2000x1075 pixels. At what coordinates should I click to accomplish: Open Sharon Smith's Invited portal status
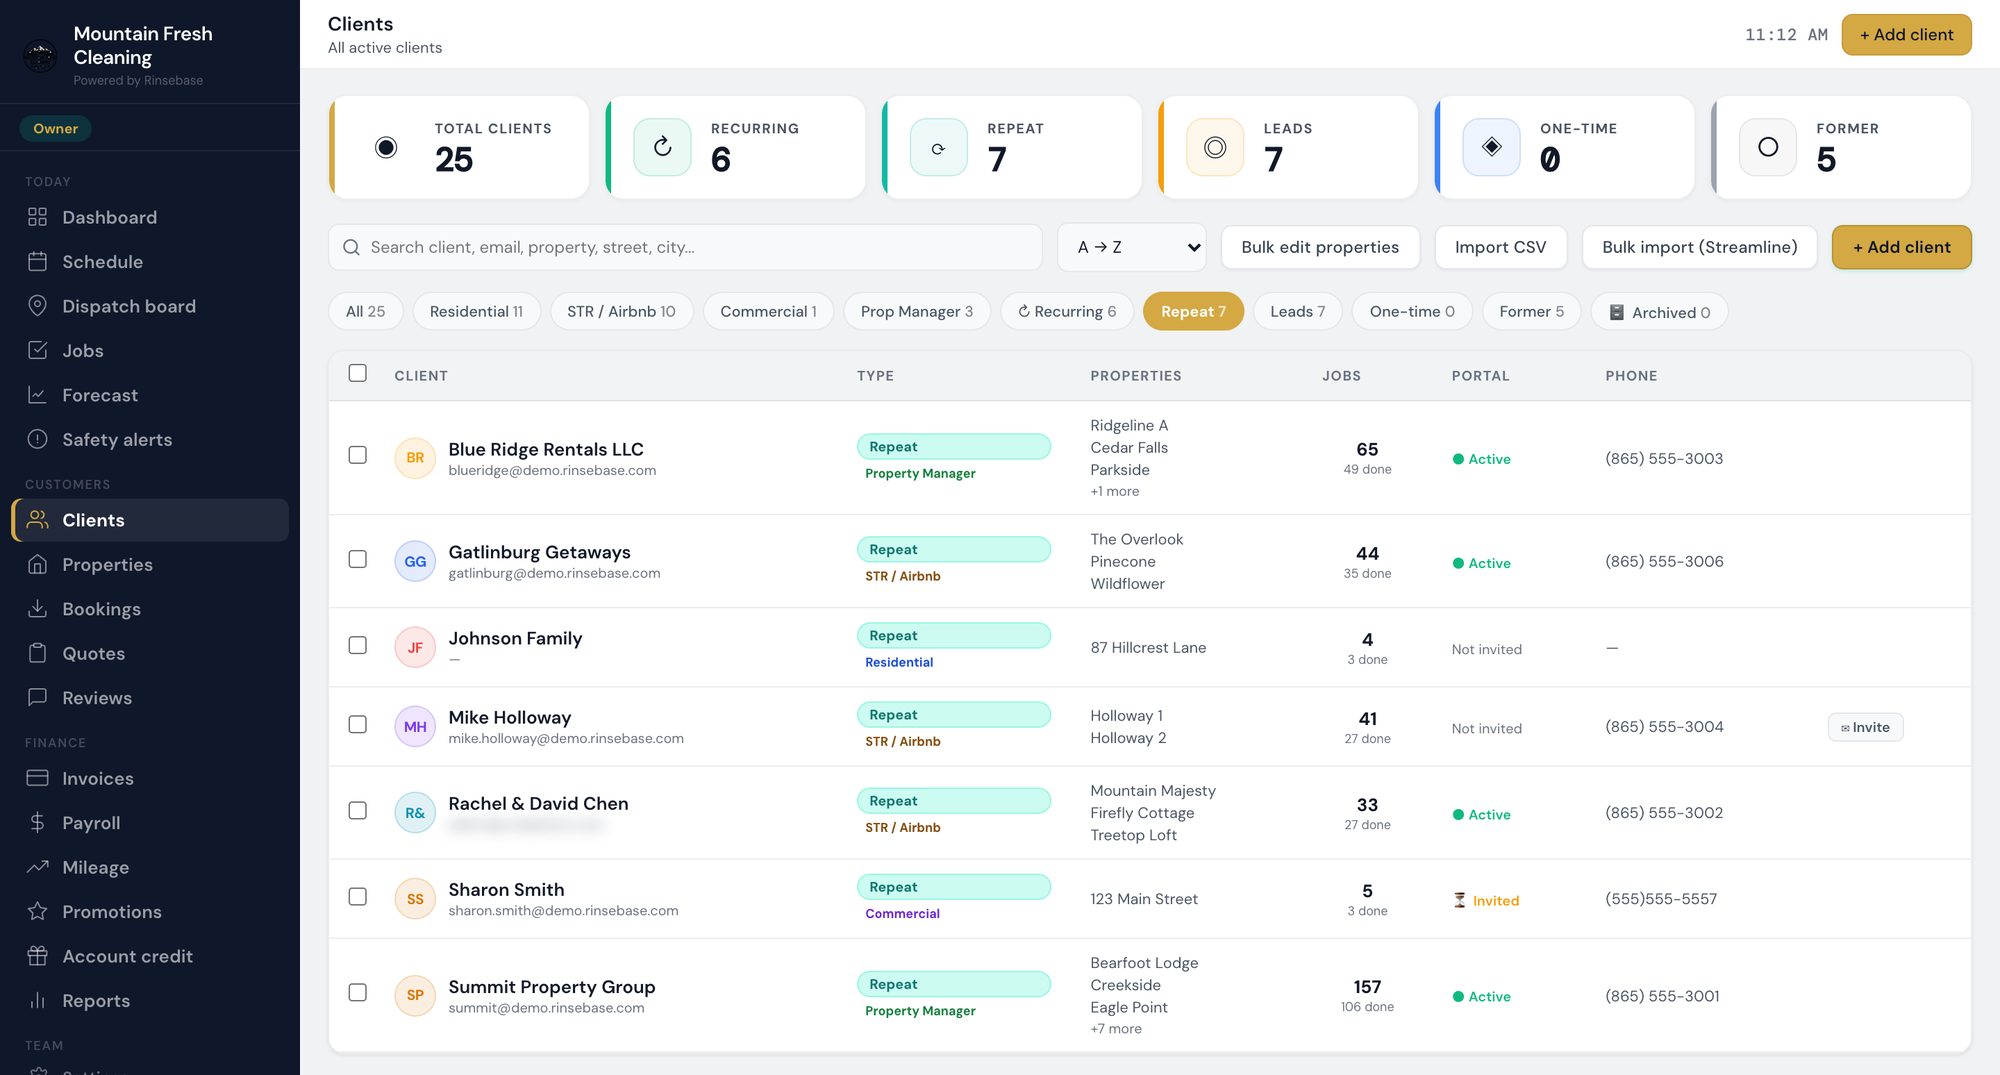1485,900
